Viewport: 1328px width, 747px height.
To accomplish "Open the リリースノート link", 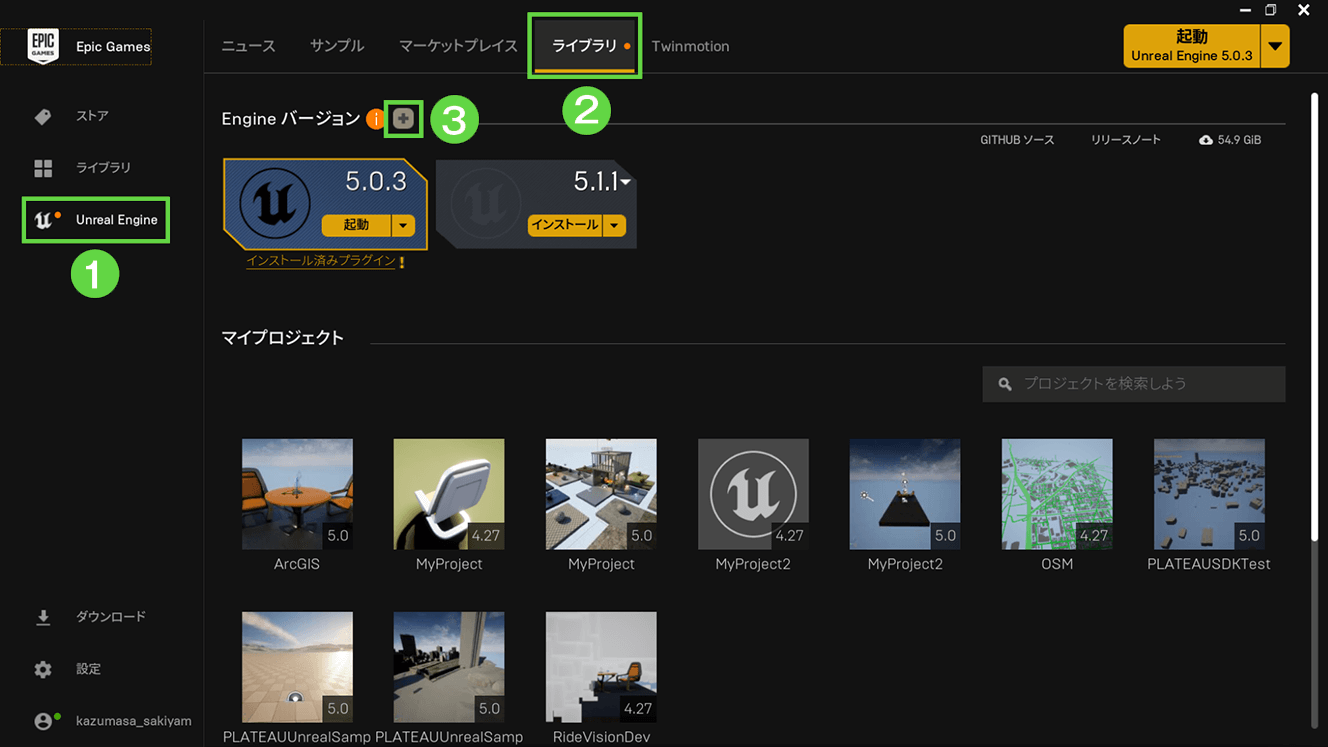I will point(1126,140).
